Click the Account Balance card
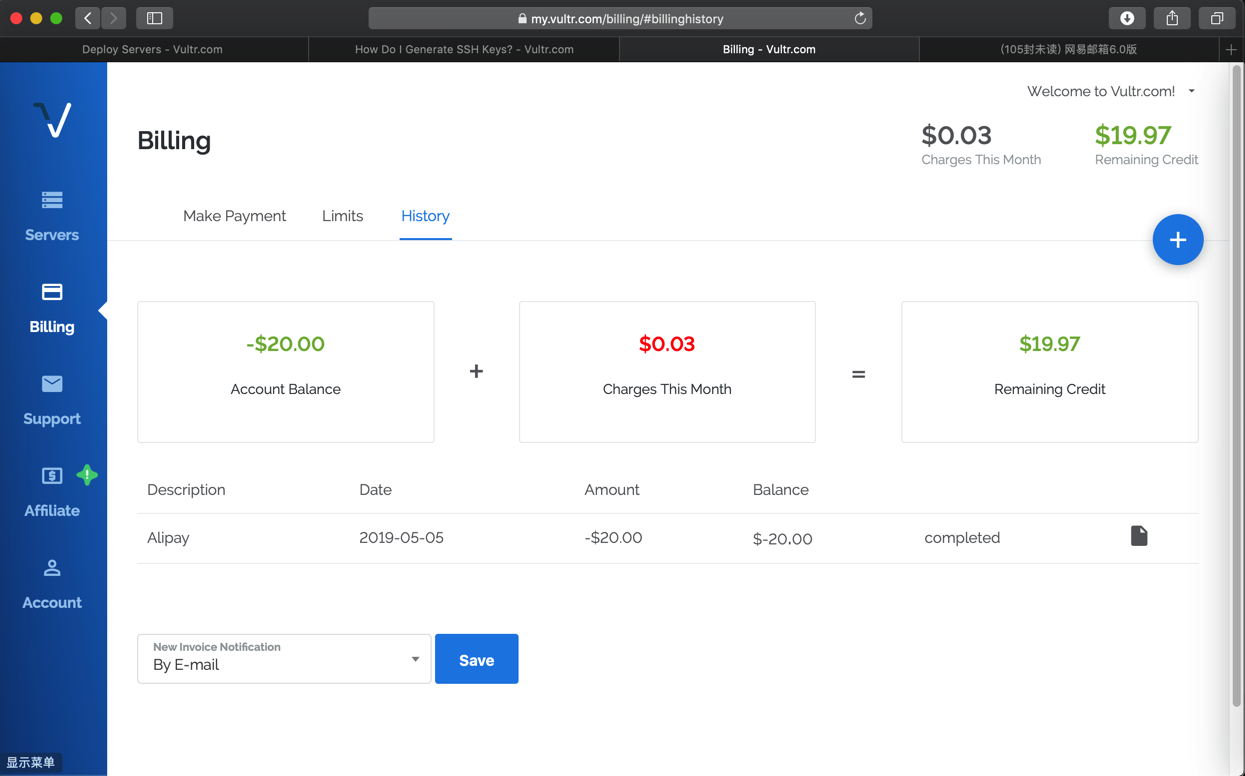The width and height of the screenshot is (1245, 776). (286, 372)
